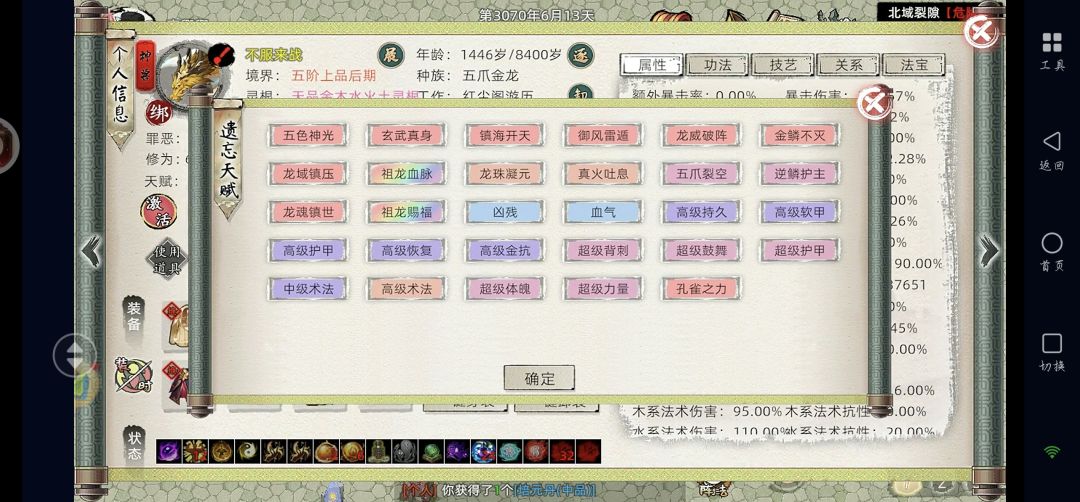Click the purple orb status icon
Image resolution: width=1080 pixels, height=502 pixels.
tap(169, 452)
